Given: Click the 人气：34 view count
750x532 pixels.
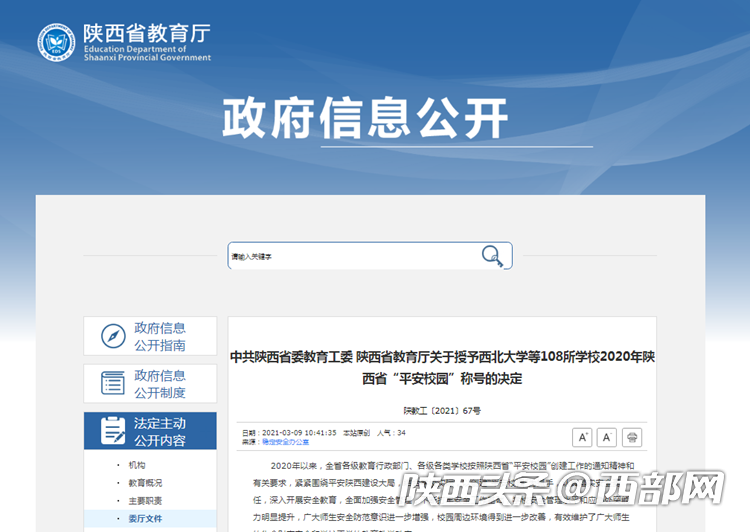Looking at the screenshot, I should coord(391,432).
